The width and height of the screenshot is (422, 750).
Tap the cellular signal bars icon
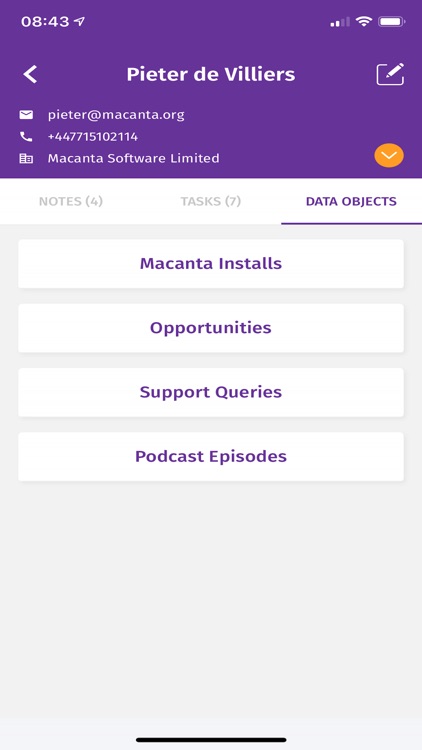coord(340,22)
